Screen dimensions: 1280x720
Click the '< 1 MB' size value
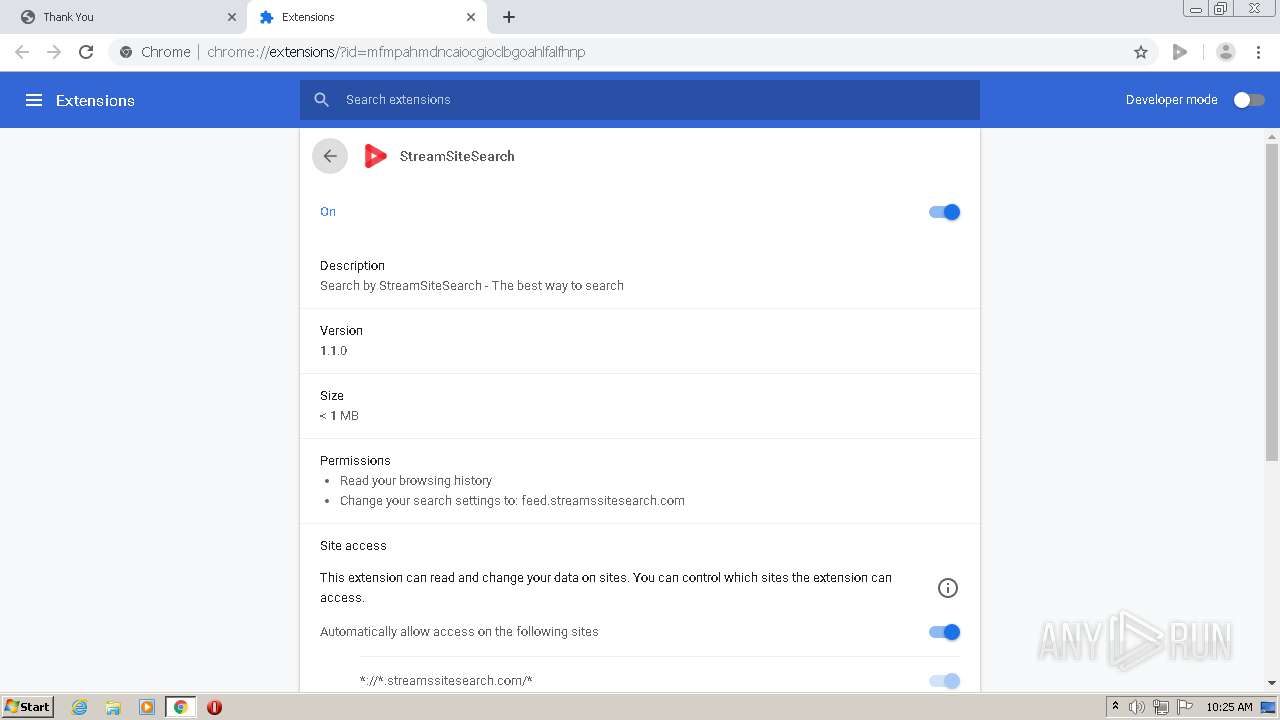(x=339, y=416)
